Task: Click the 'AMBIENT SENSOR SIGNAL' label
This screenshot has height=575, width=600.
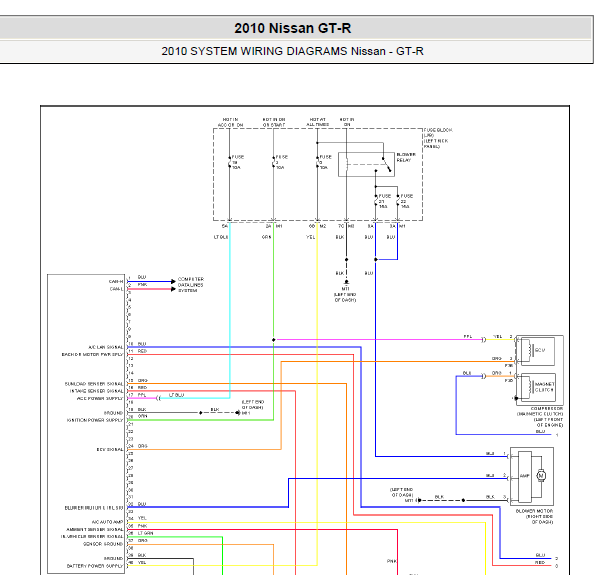Action: coord(95,529)
